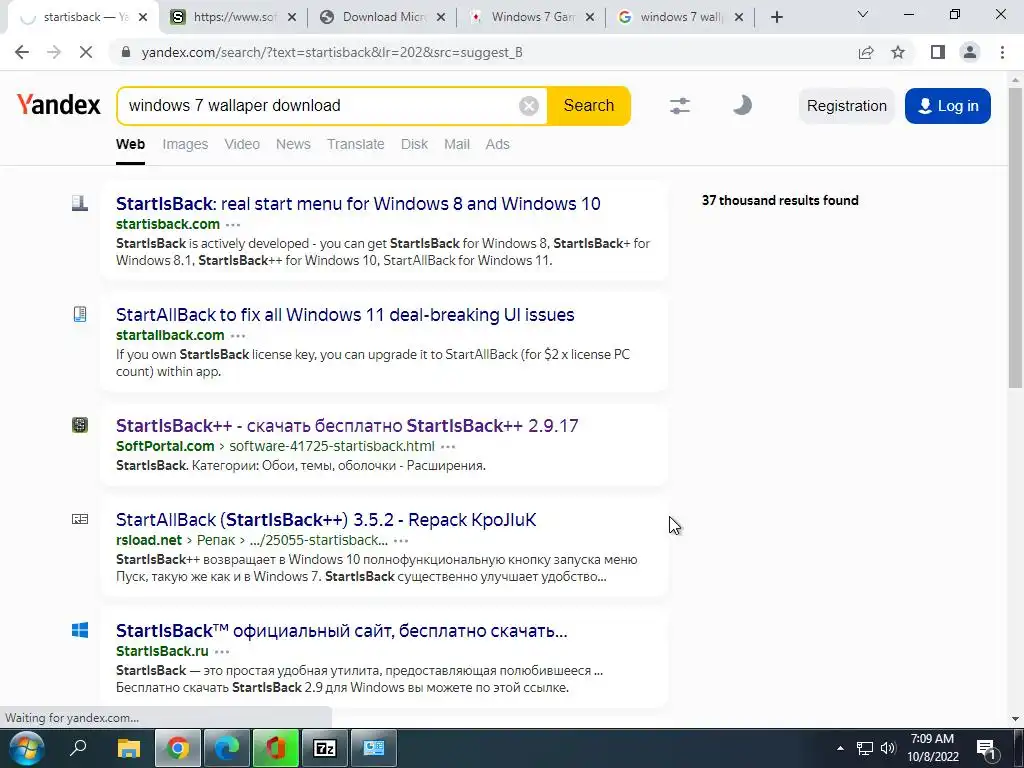Click the vertical page scrollbar thumb

click(x=1016, y=237)
